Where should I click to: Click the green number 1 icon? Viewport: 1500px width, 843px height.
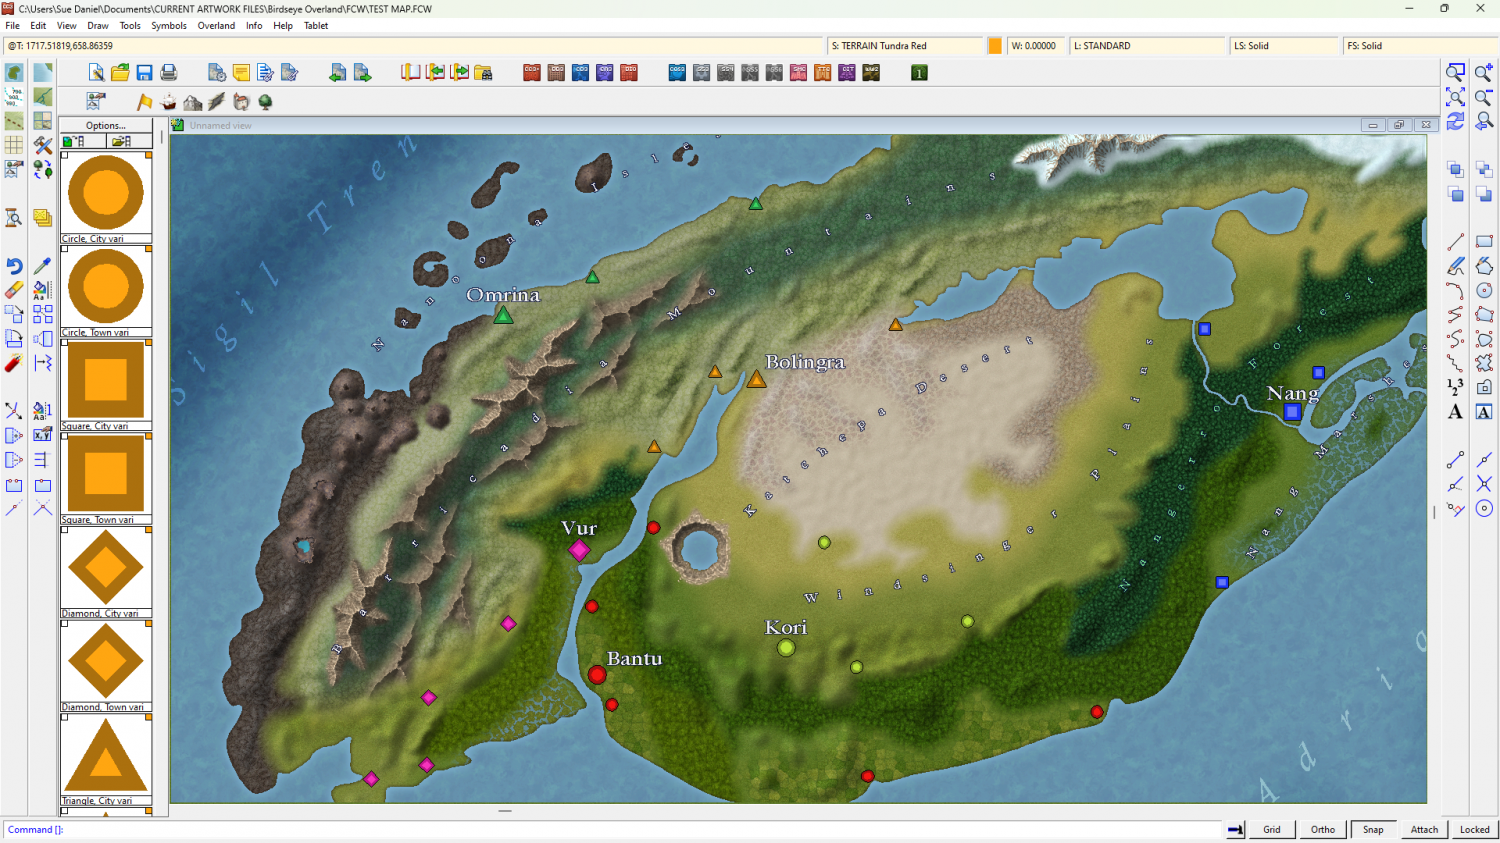(x=919, y=72)
